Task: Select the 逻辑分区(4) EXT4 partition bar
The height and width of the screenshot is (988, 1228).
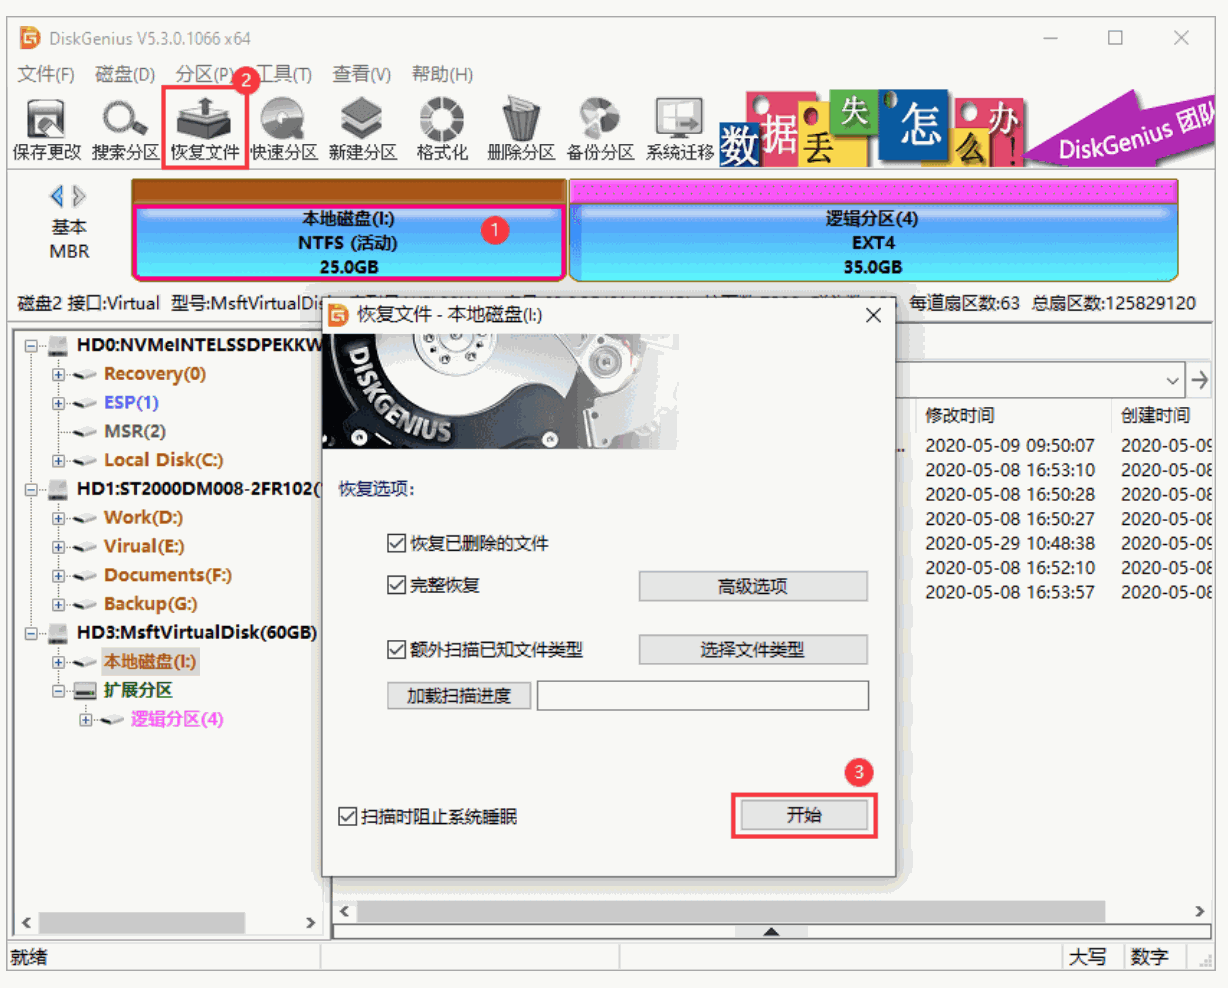Action: (873, 243)
